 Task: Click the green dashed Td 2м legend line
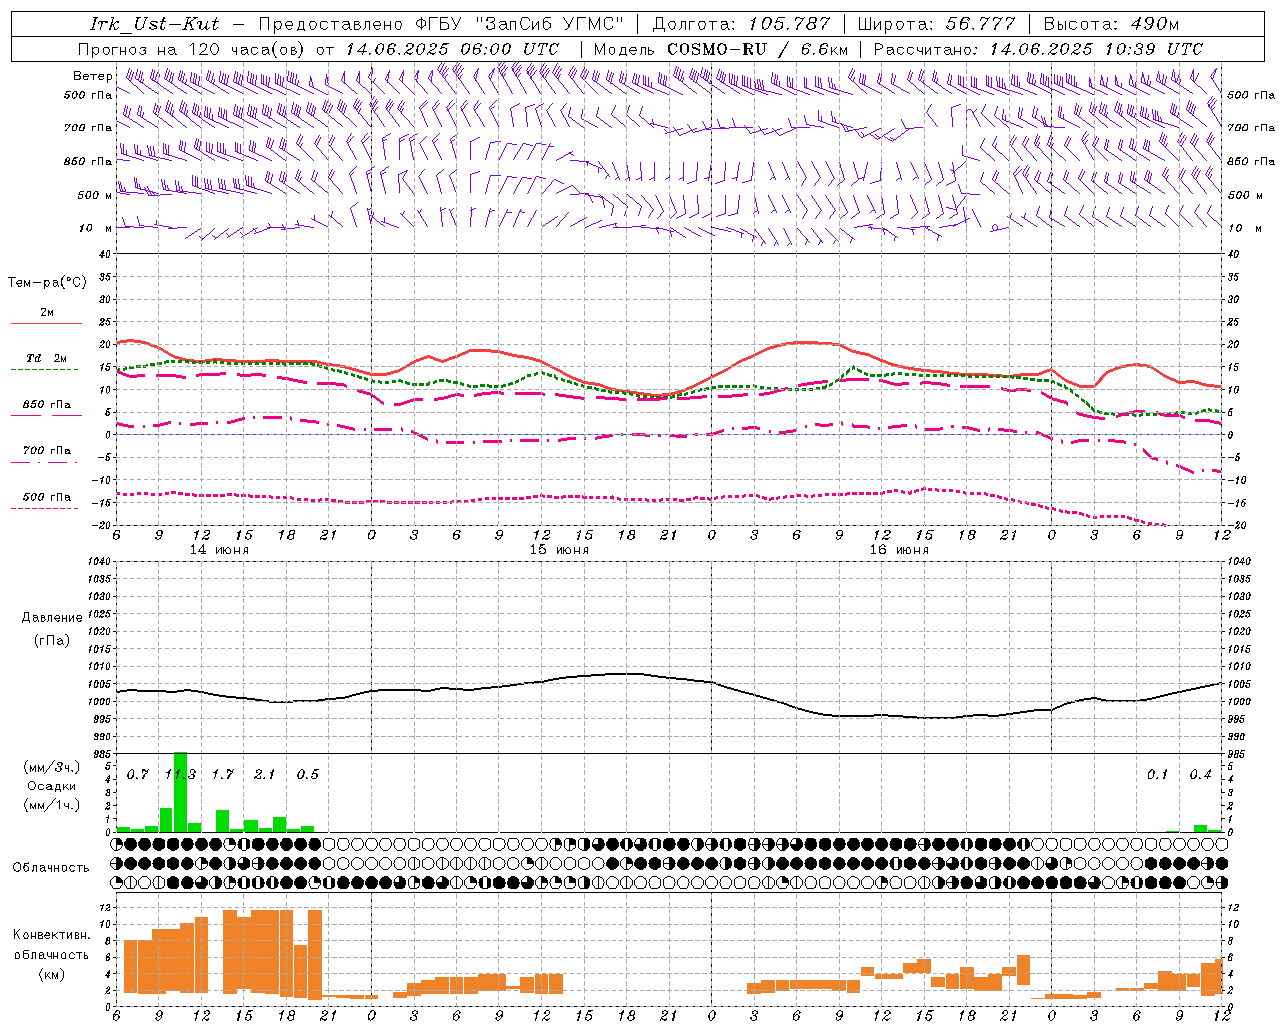46,370
